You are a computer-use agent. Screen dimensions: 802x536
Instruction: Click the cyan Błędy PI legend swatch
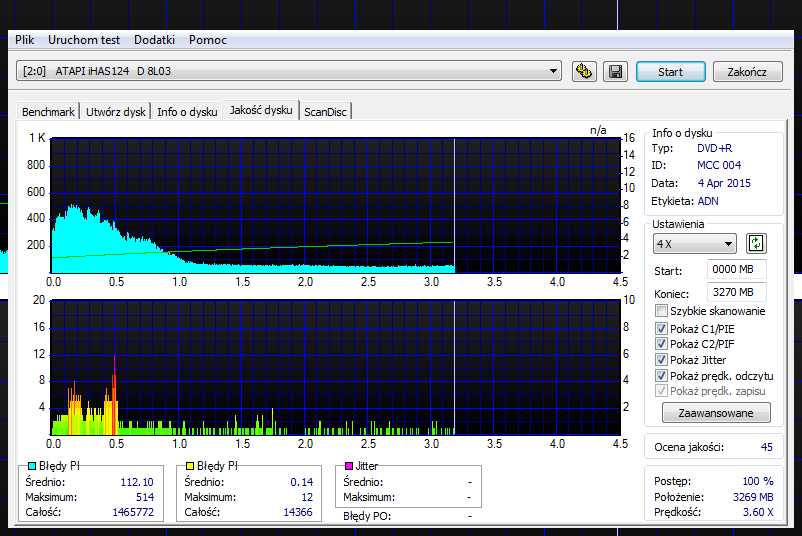[x=32, y=466]
